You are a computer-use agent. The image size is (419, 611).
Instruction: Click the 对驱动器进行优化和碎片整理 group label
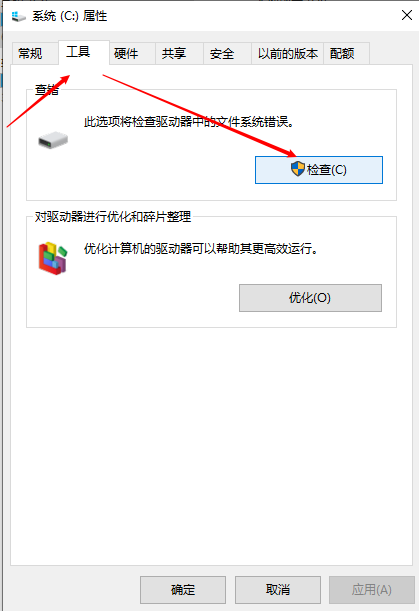113,217
